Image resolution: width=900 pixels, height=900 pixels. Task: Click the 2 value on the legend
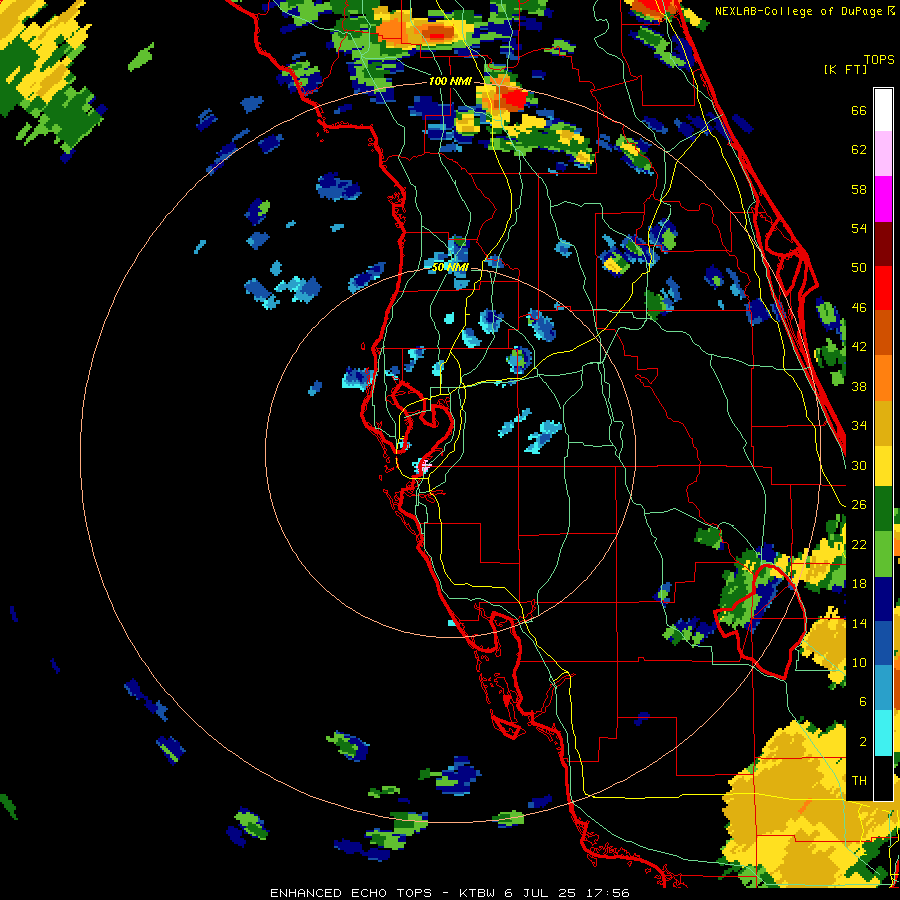[x=862, y=742]
